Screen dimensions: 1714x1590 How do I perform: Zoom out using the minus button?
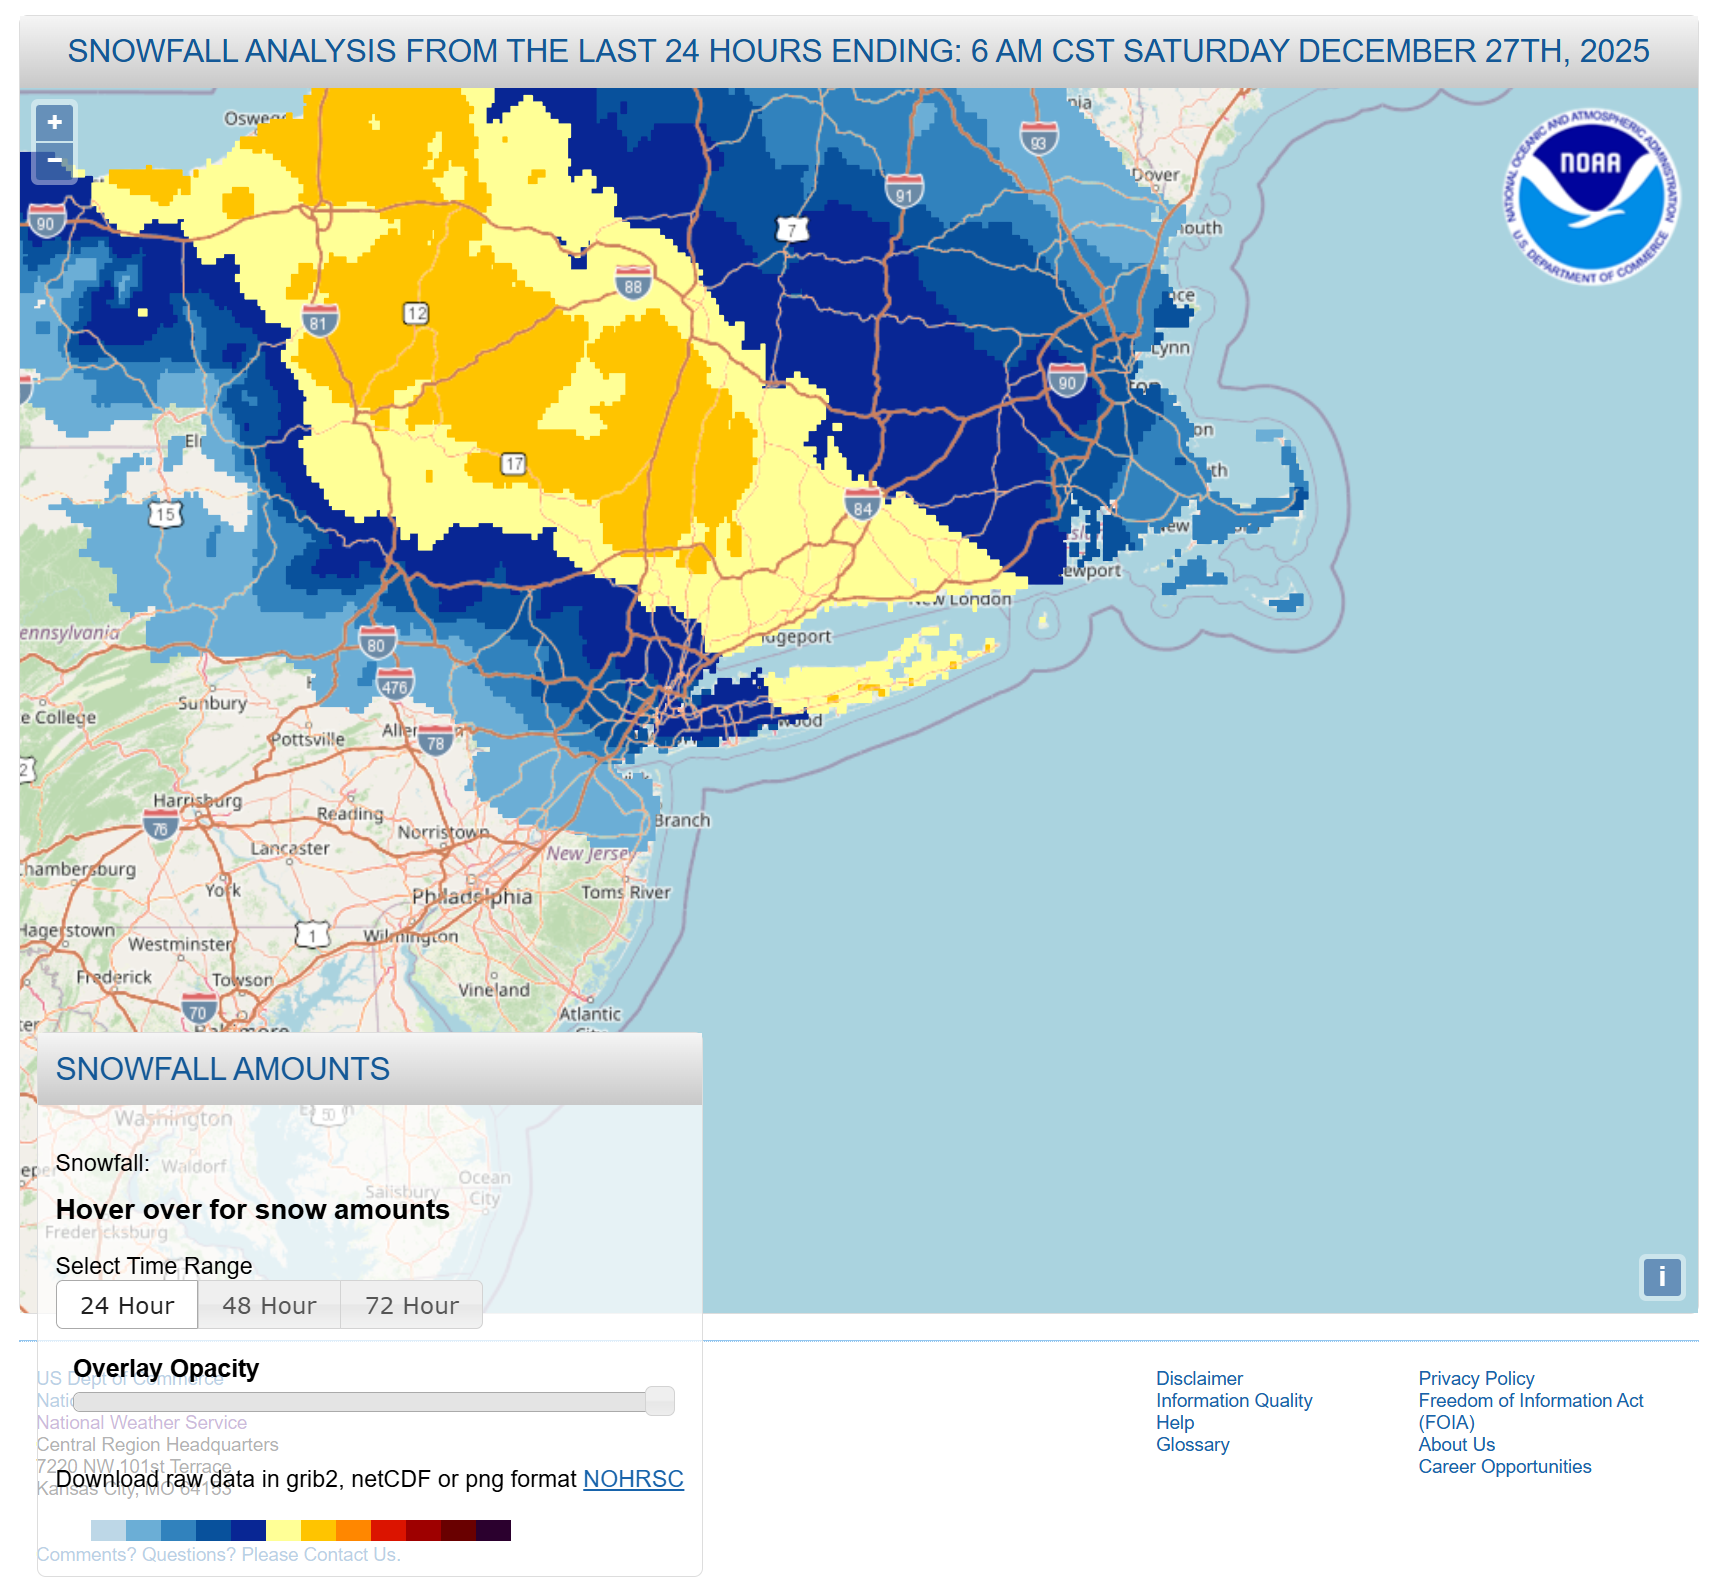pos(55,161)
